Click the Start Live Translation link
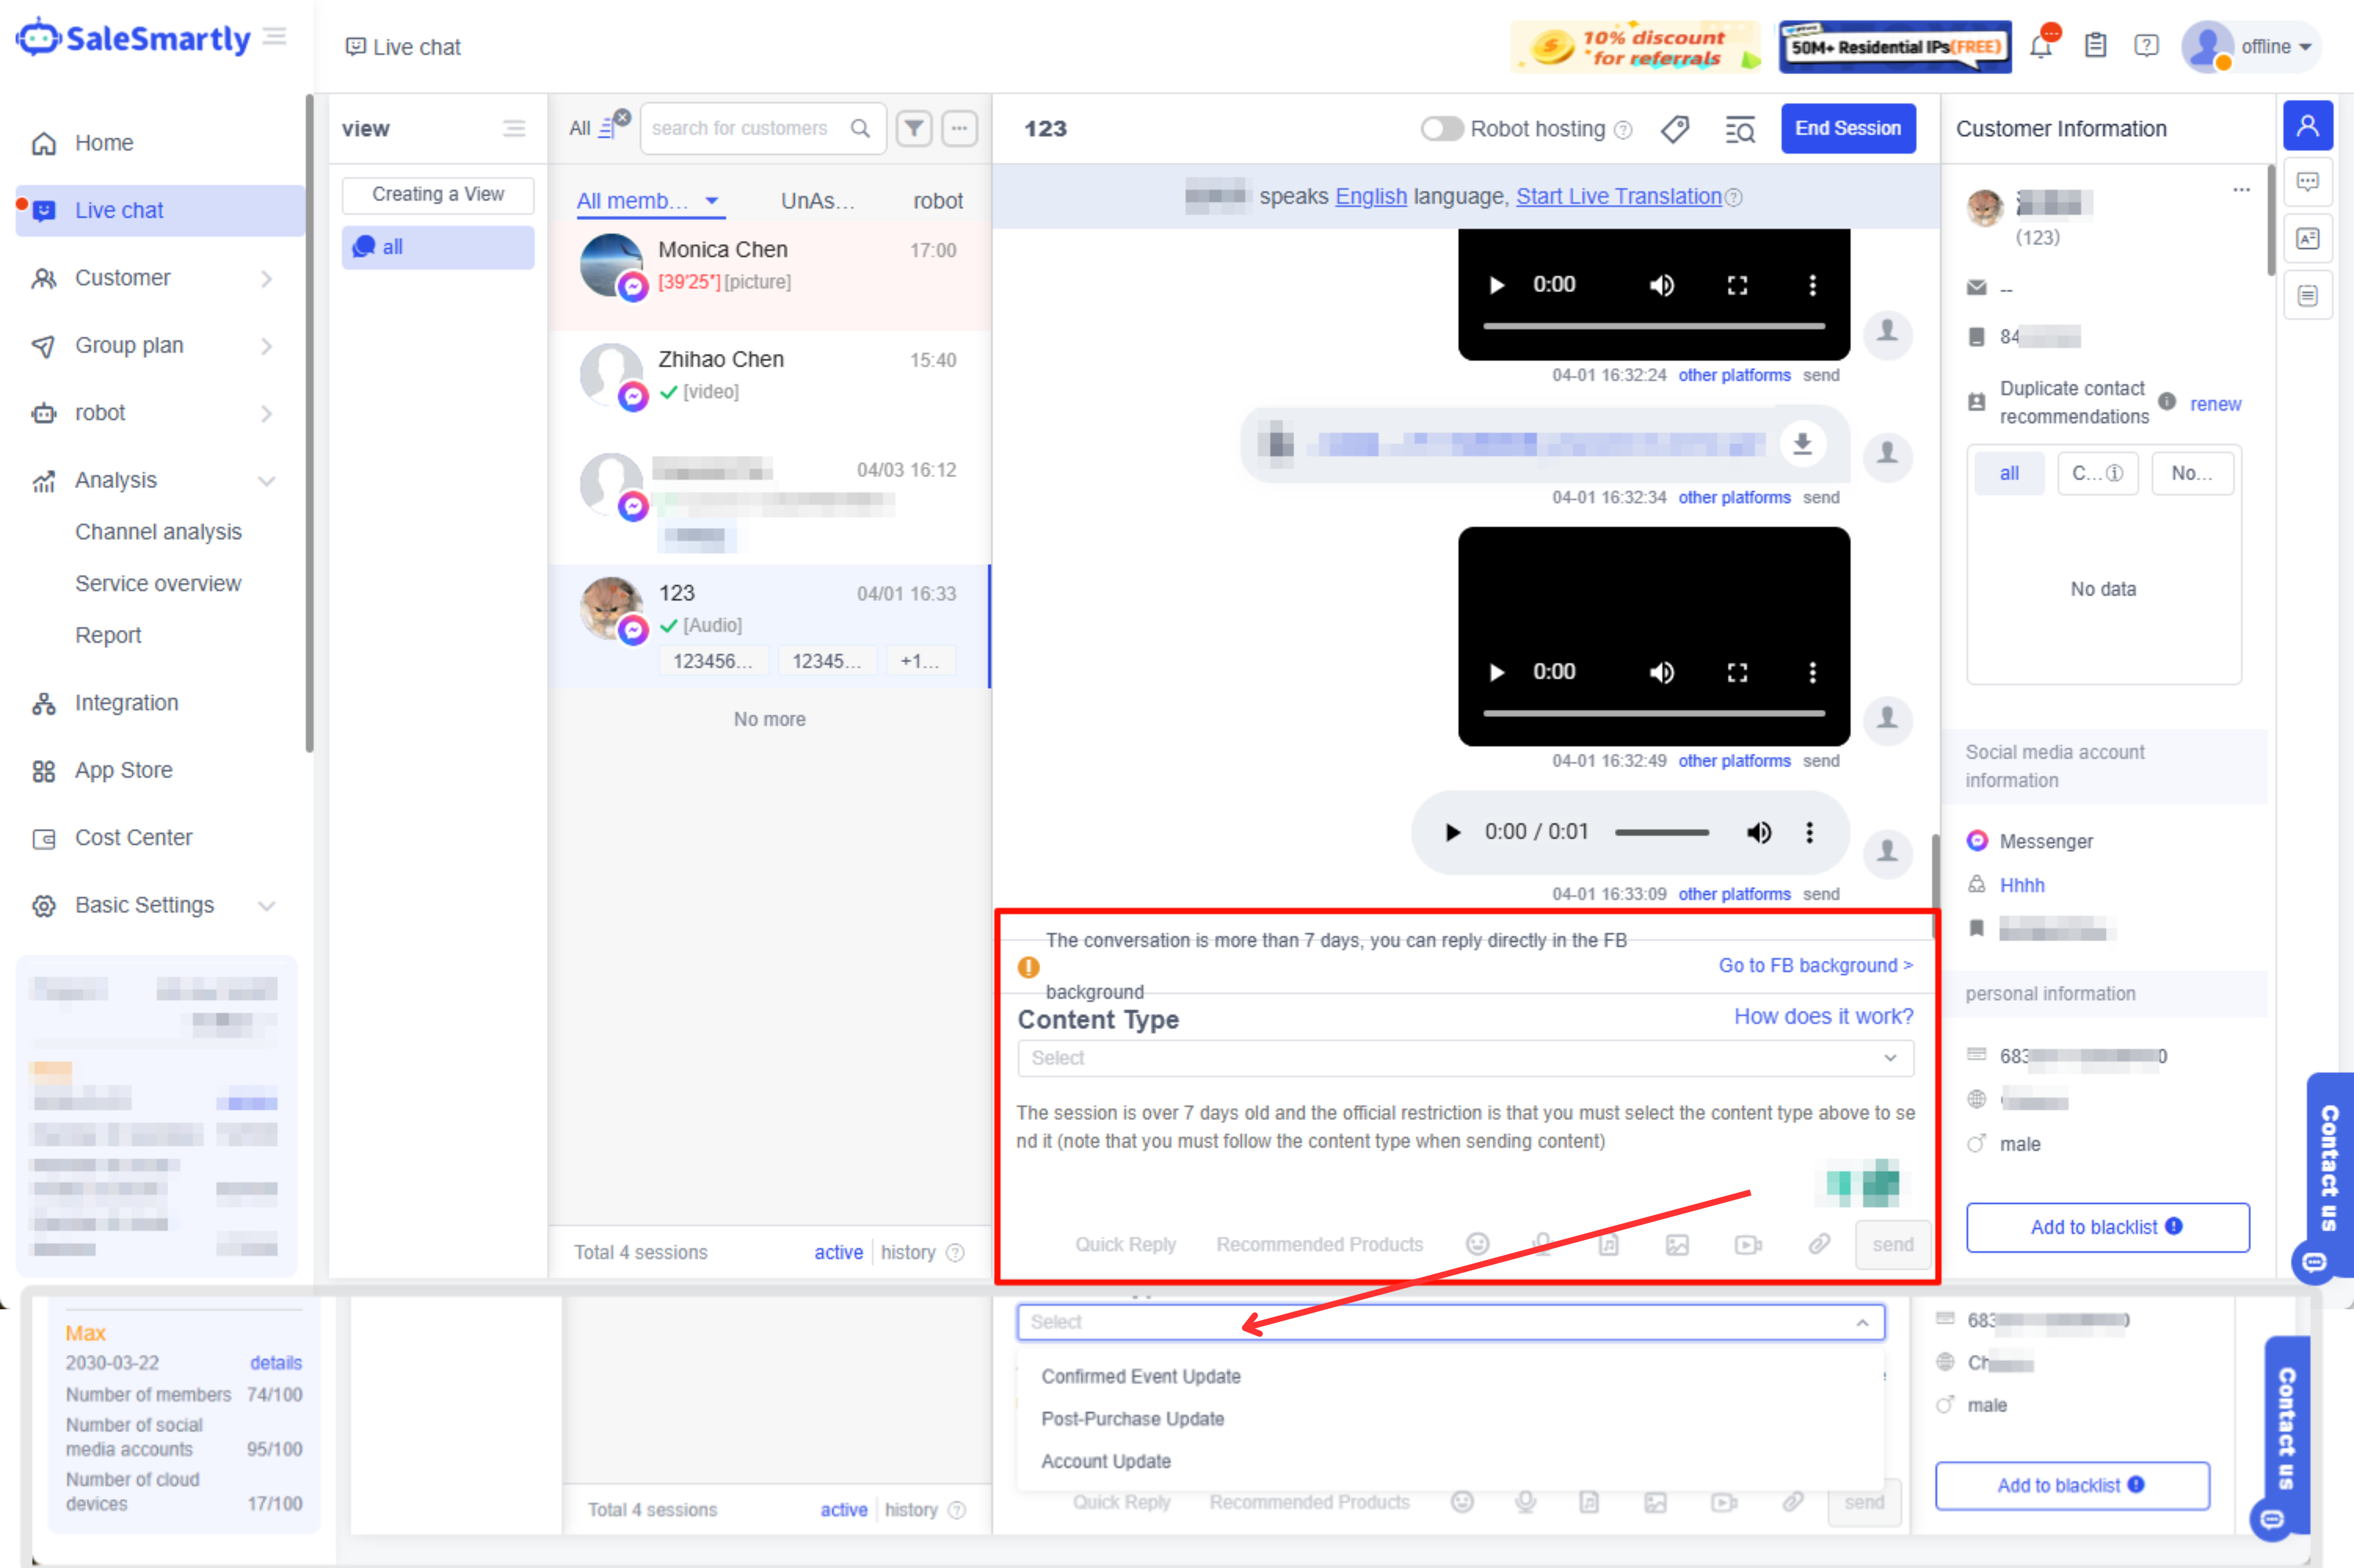Viewport: 2354px width, 1568px height. tap(1618, 196)
